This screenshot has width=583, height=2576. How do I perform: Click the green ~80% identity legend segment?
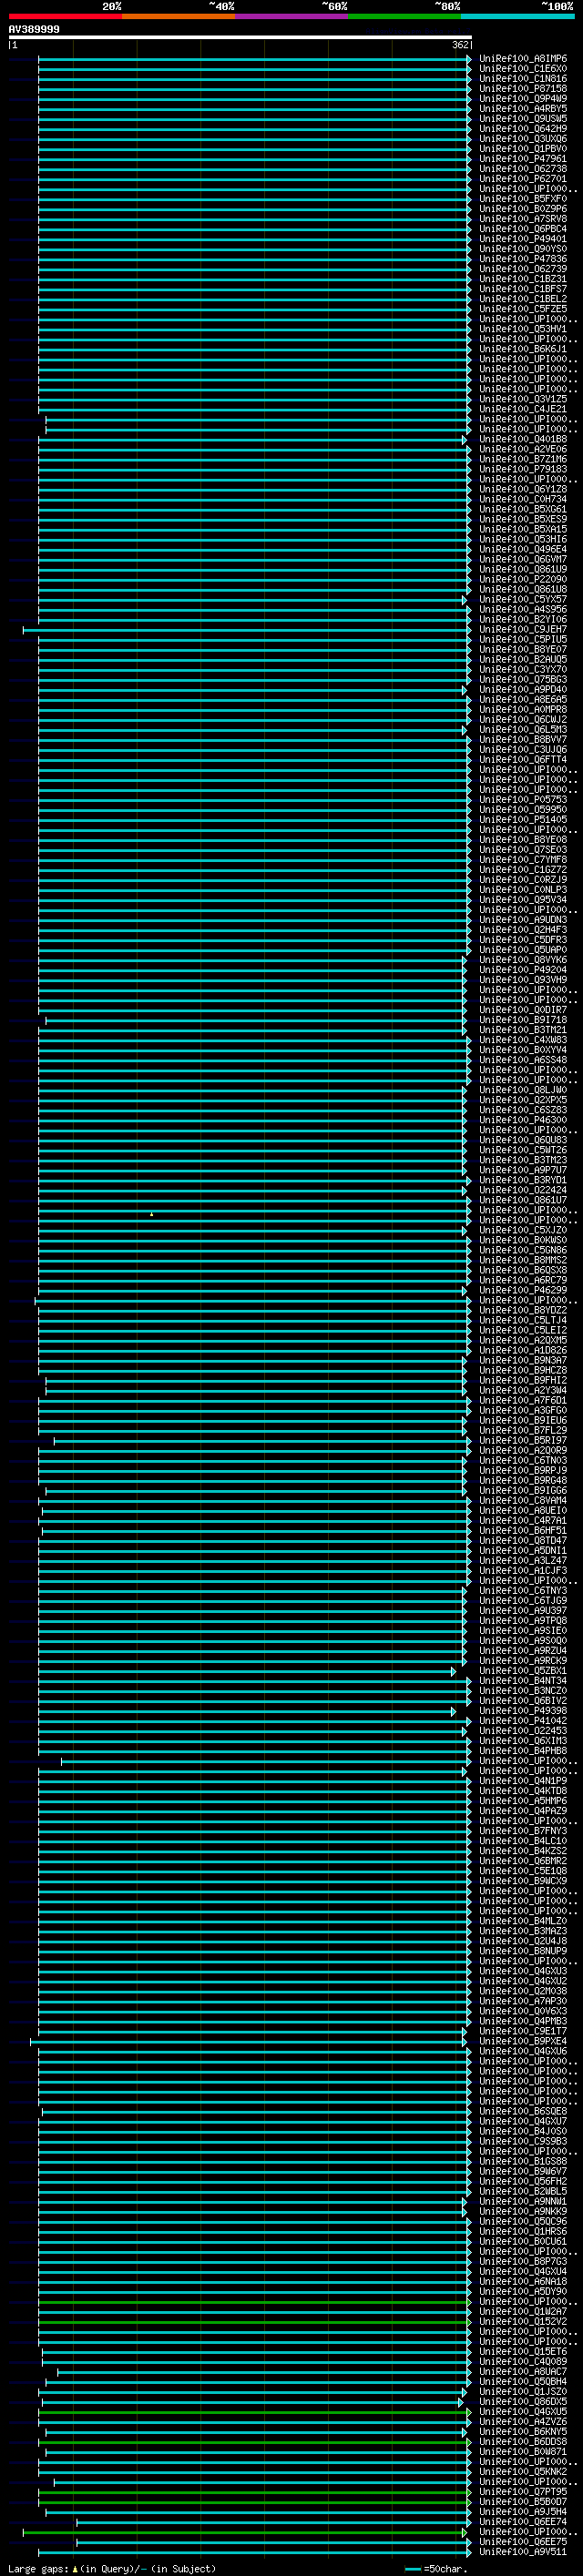[x=404, y=16]
